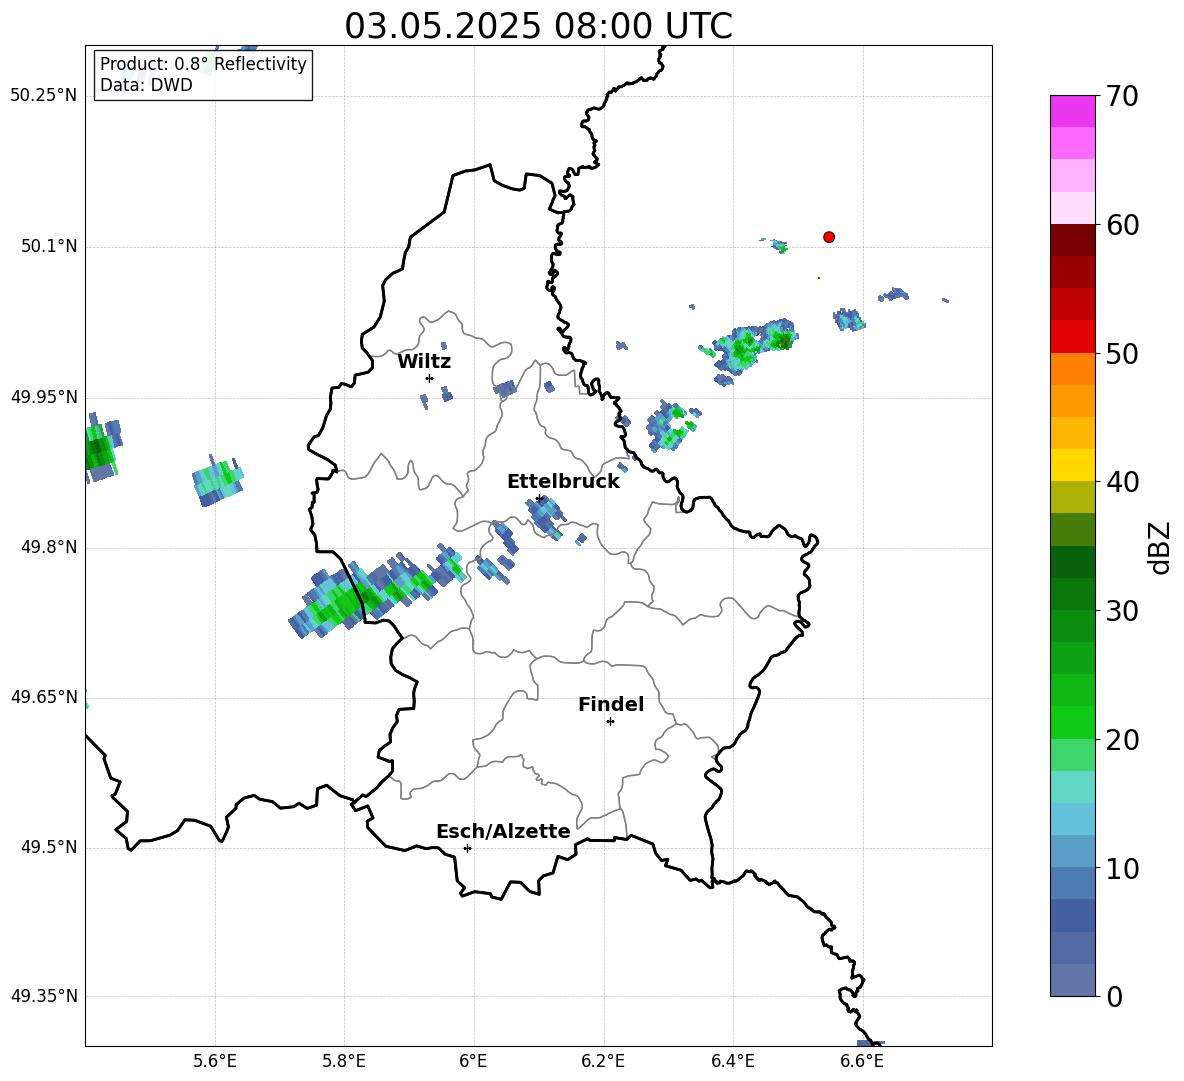Click the 49.8°N latitude label
Viewport: 1184px width, 1081px height.
pos(49,547)
